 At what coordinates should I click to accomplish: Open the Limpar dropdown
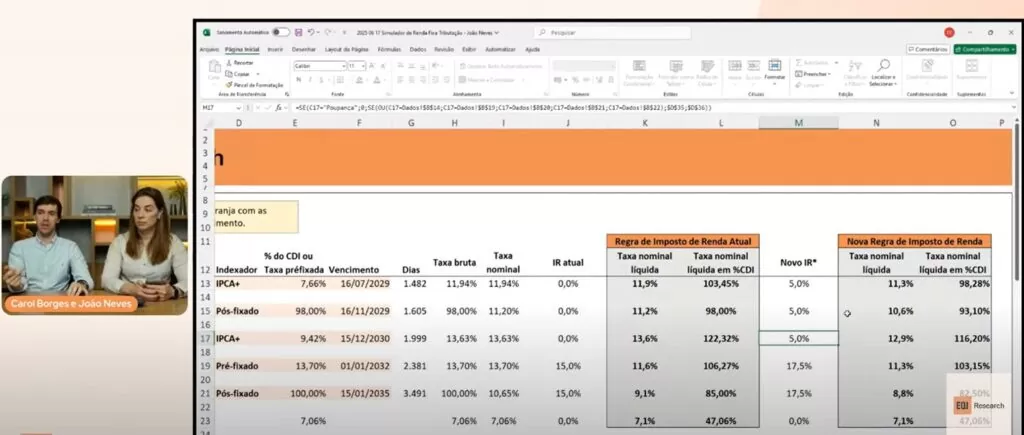(810, 85)
